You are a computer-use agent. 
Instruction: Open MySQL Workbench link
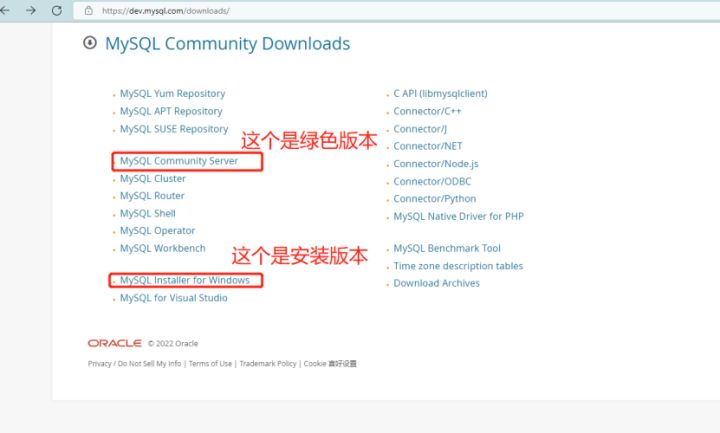pyautogui.click(x=163, y=248)
